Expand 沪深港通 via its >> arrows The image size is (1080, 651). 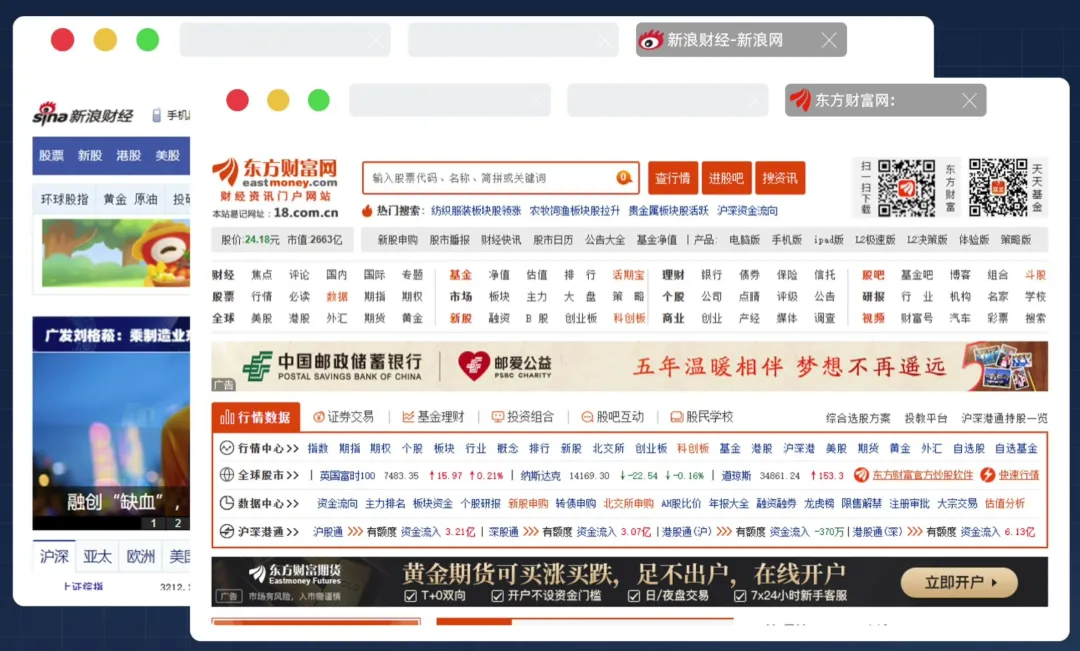tap(292, 532)
